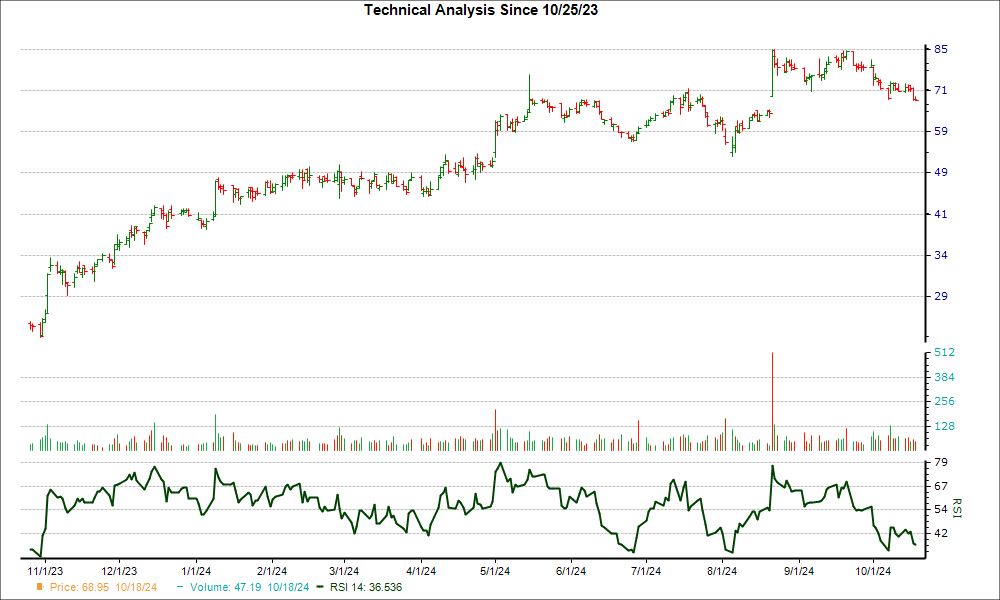The height and width of the screenshot is (600, 1000).
Task: Click the tallest red volume spike bar
Action: [x=772, y=402]
